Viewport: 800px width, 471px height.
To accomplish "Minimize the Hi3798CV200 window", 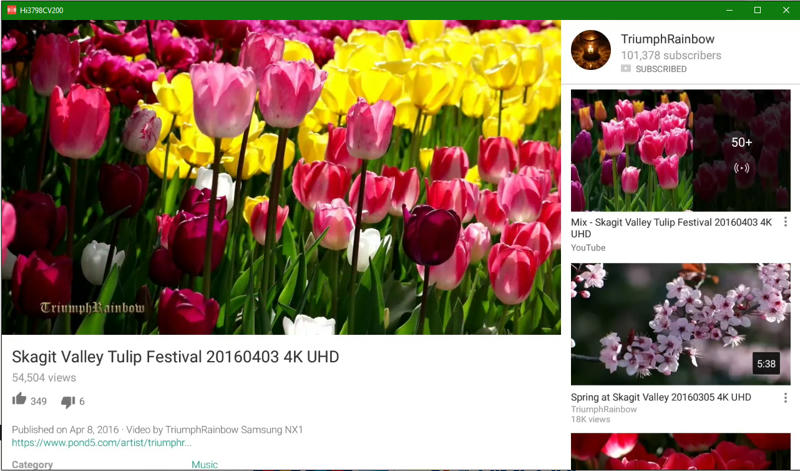I will pos(729,10).
